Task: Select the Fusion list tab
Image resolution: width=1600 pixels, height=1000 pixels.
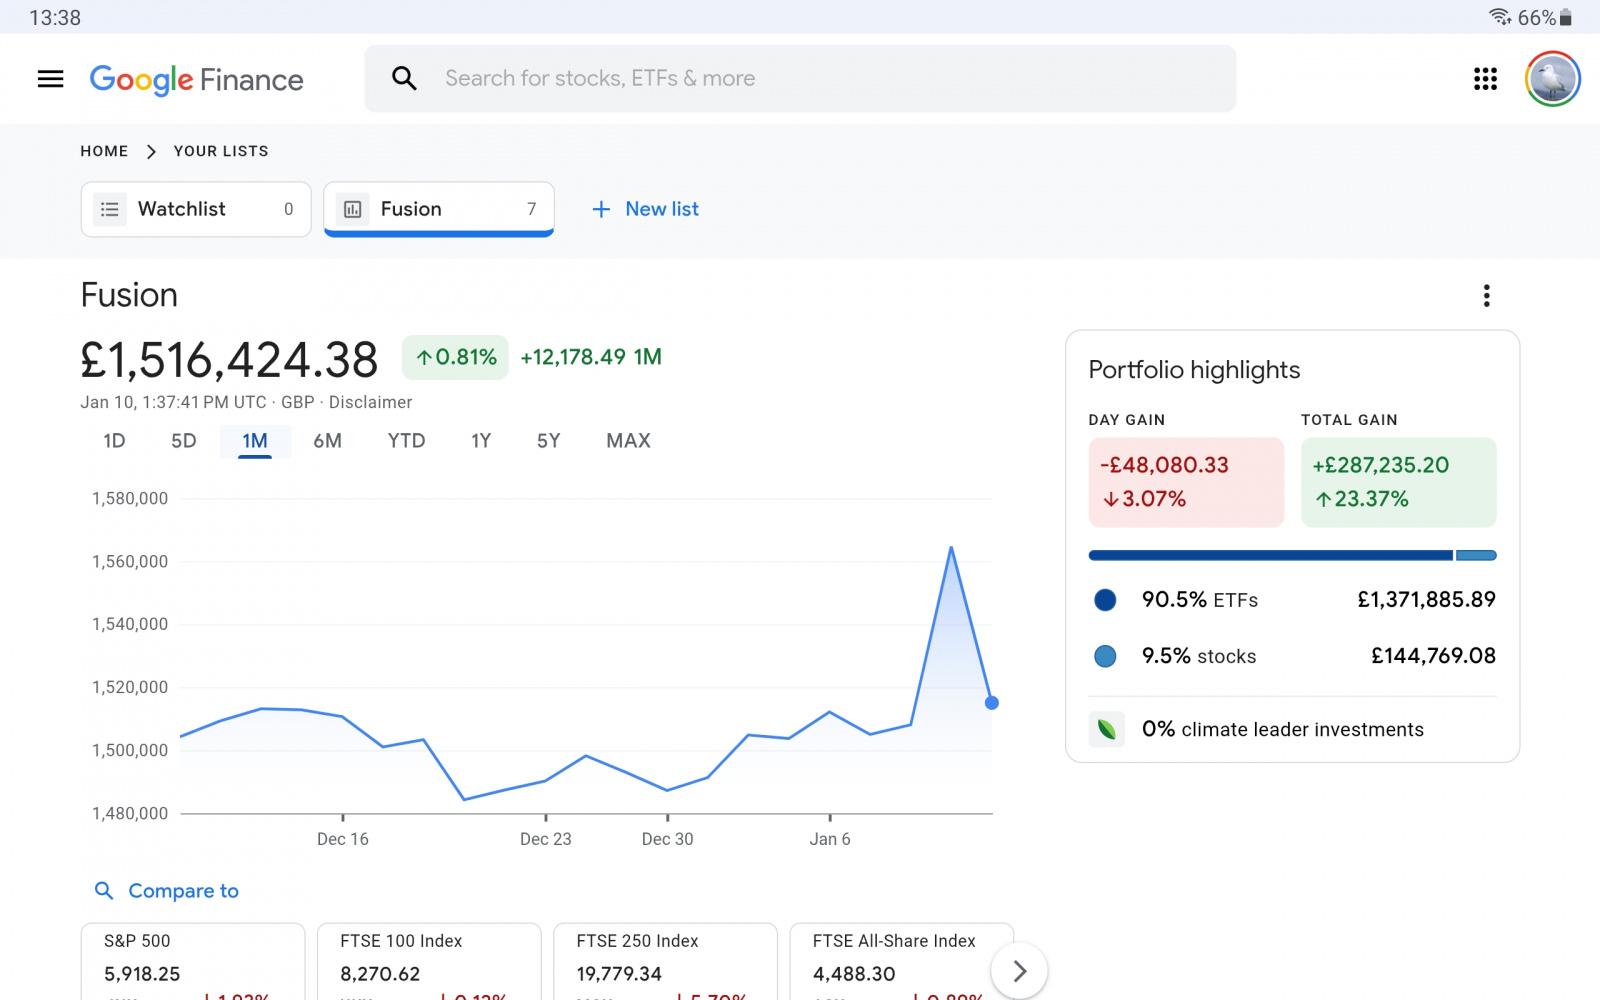Action: pyautogui.click(x=439, y=209)
